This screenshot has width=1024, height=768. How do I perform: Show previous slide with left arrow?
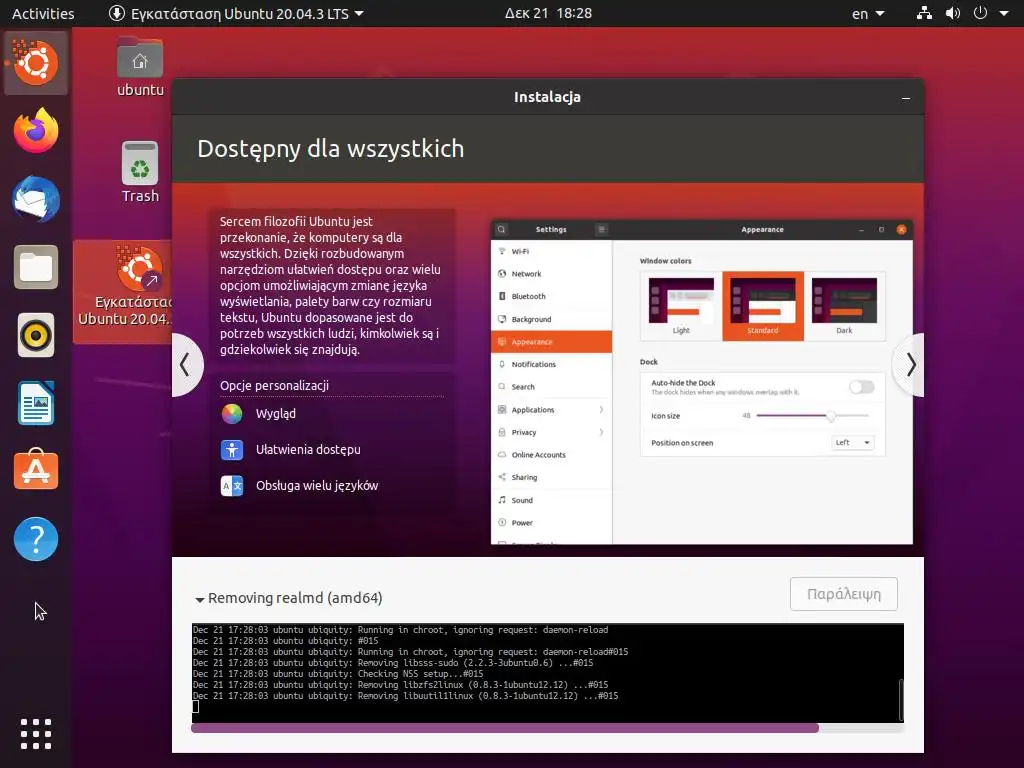point(185,365)
